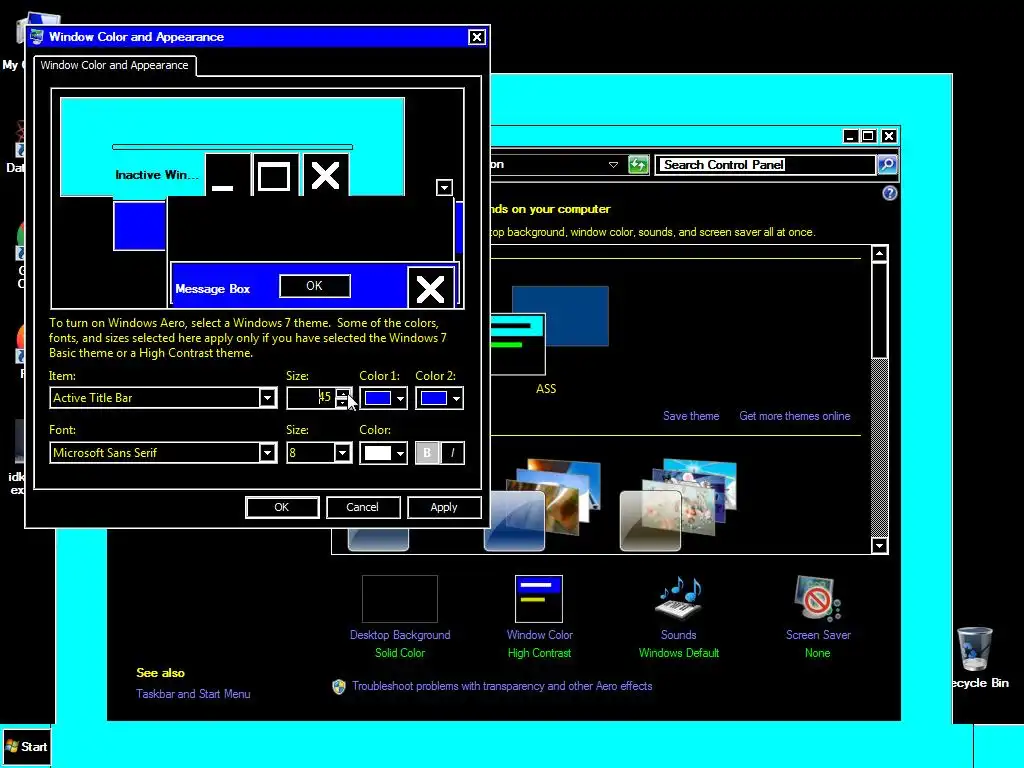Viewport: 1024px width, 768px height.
Task: Maximize the Control Panel window
Action: coord(868,136)
